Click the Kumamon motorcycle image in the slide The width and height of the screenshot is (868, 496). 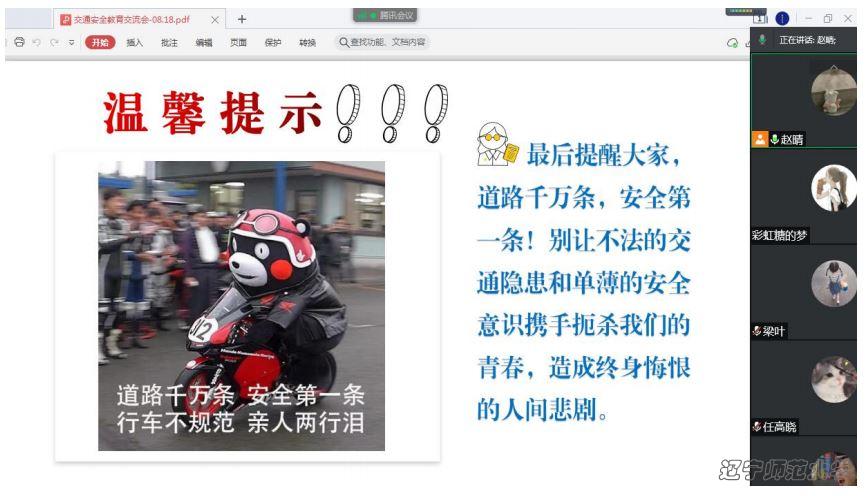[x=241, y=306]
